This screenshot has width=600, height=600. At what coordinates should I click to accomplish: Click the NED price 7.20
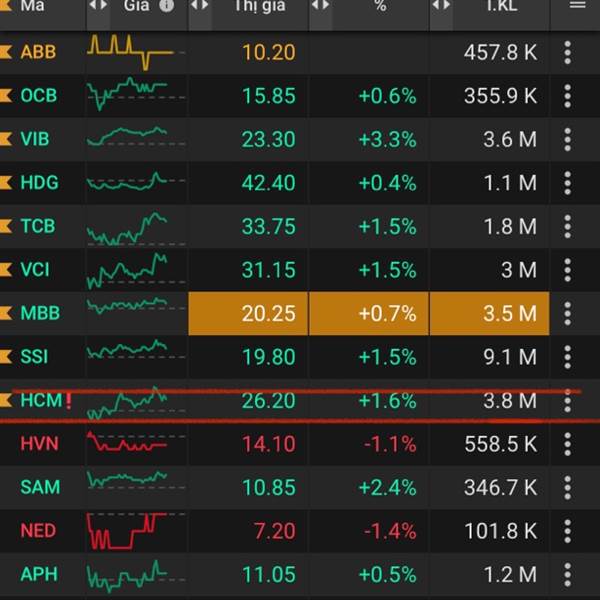275,532
